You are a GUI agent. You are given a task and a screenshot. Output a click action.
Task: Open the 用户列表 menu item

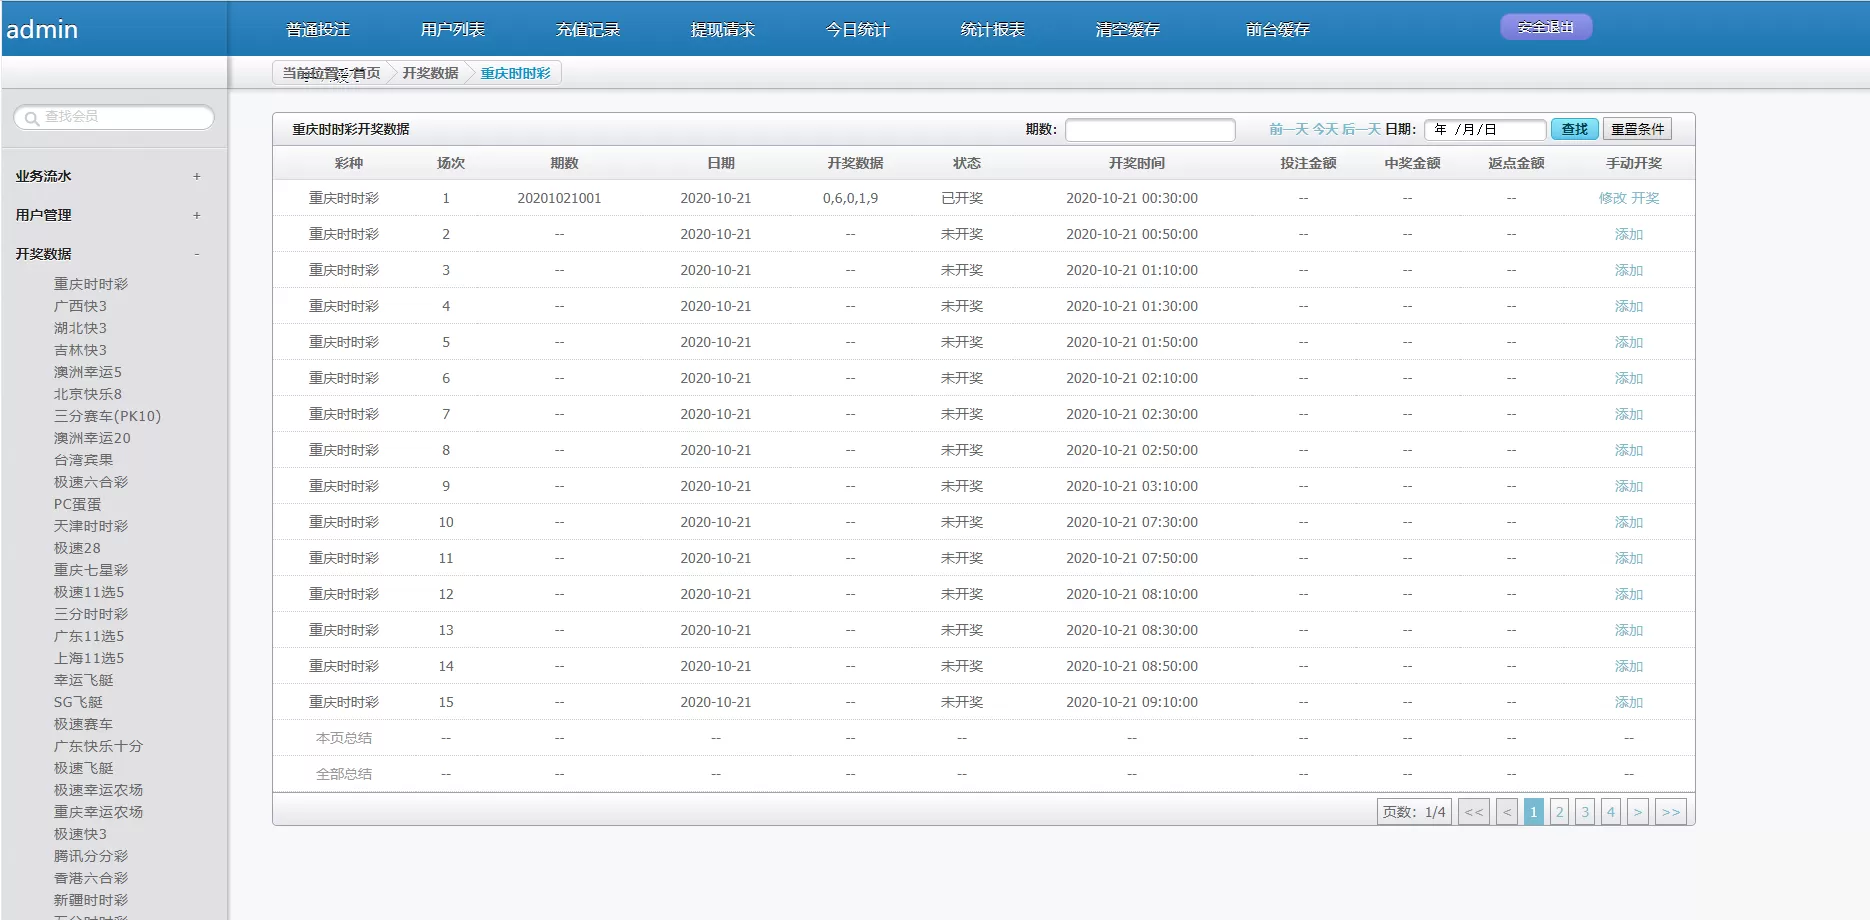(452, 29)
